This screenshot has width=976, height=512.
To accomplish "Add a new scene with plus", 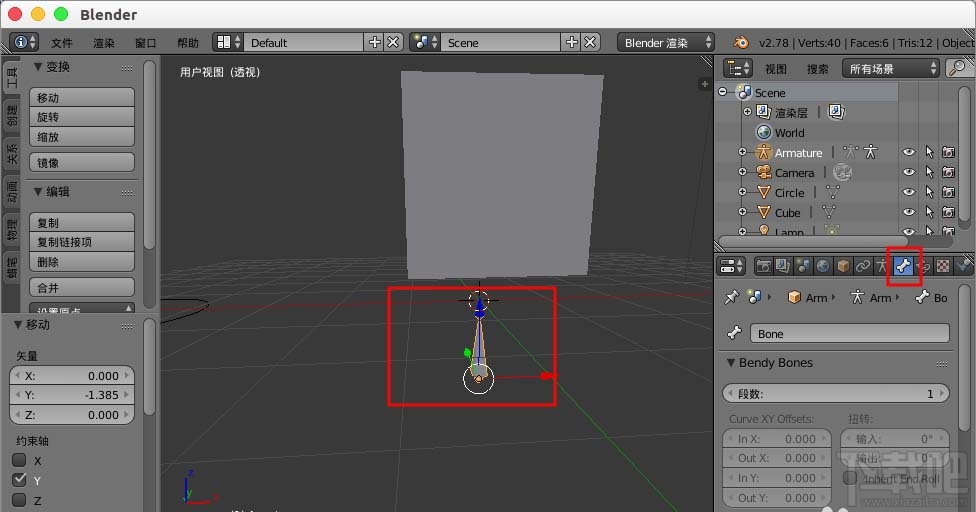I will (571, 42).
